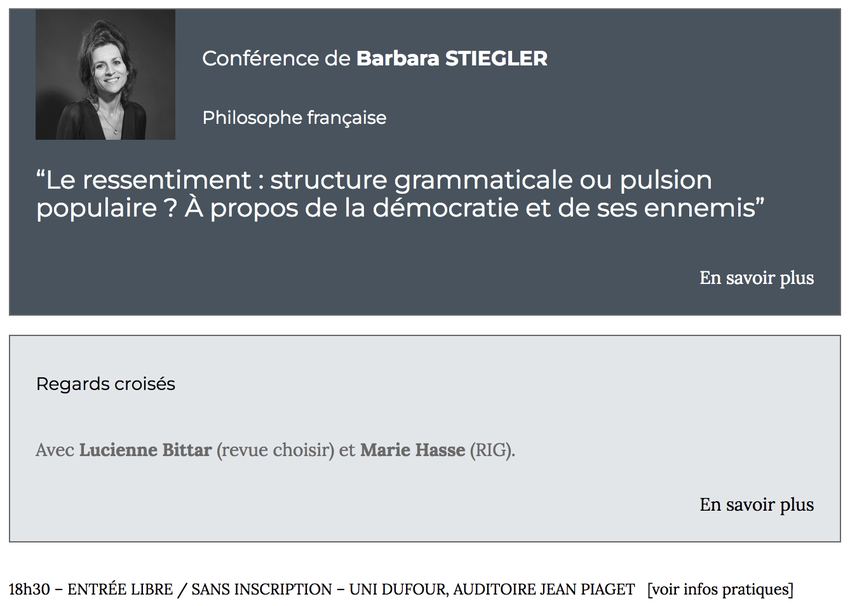
Task: Open "En savoir plus" in the Stiegler conference card
Action: click(x=756, y=278)
